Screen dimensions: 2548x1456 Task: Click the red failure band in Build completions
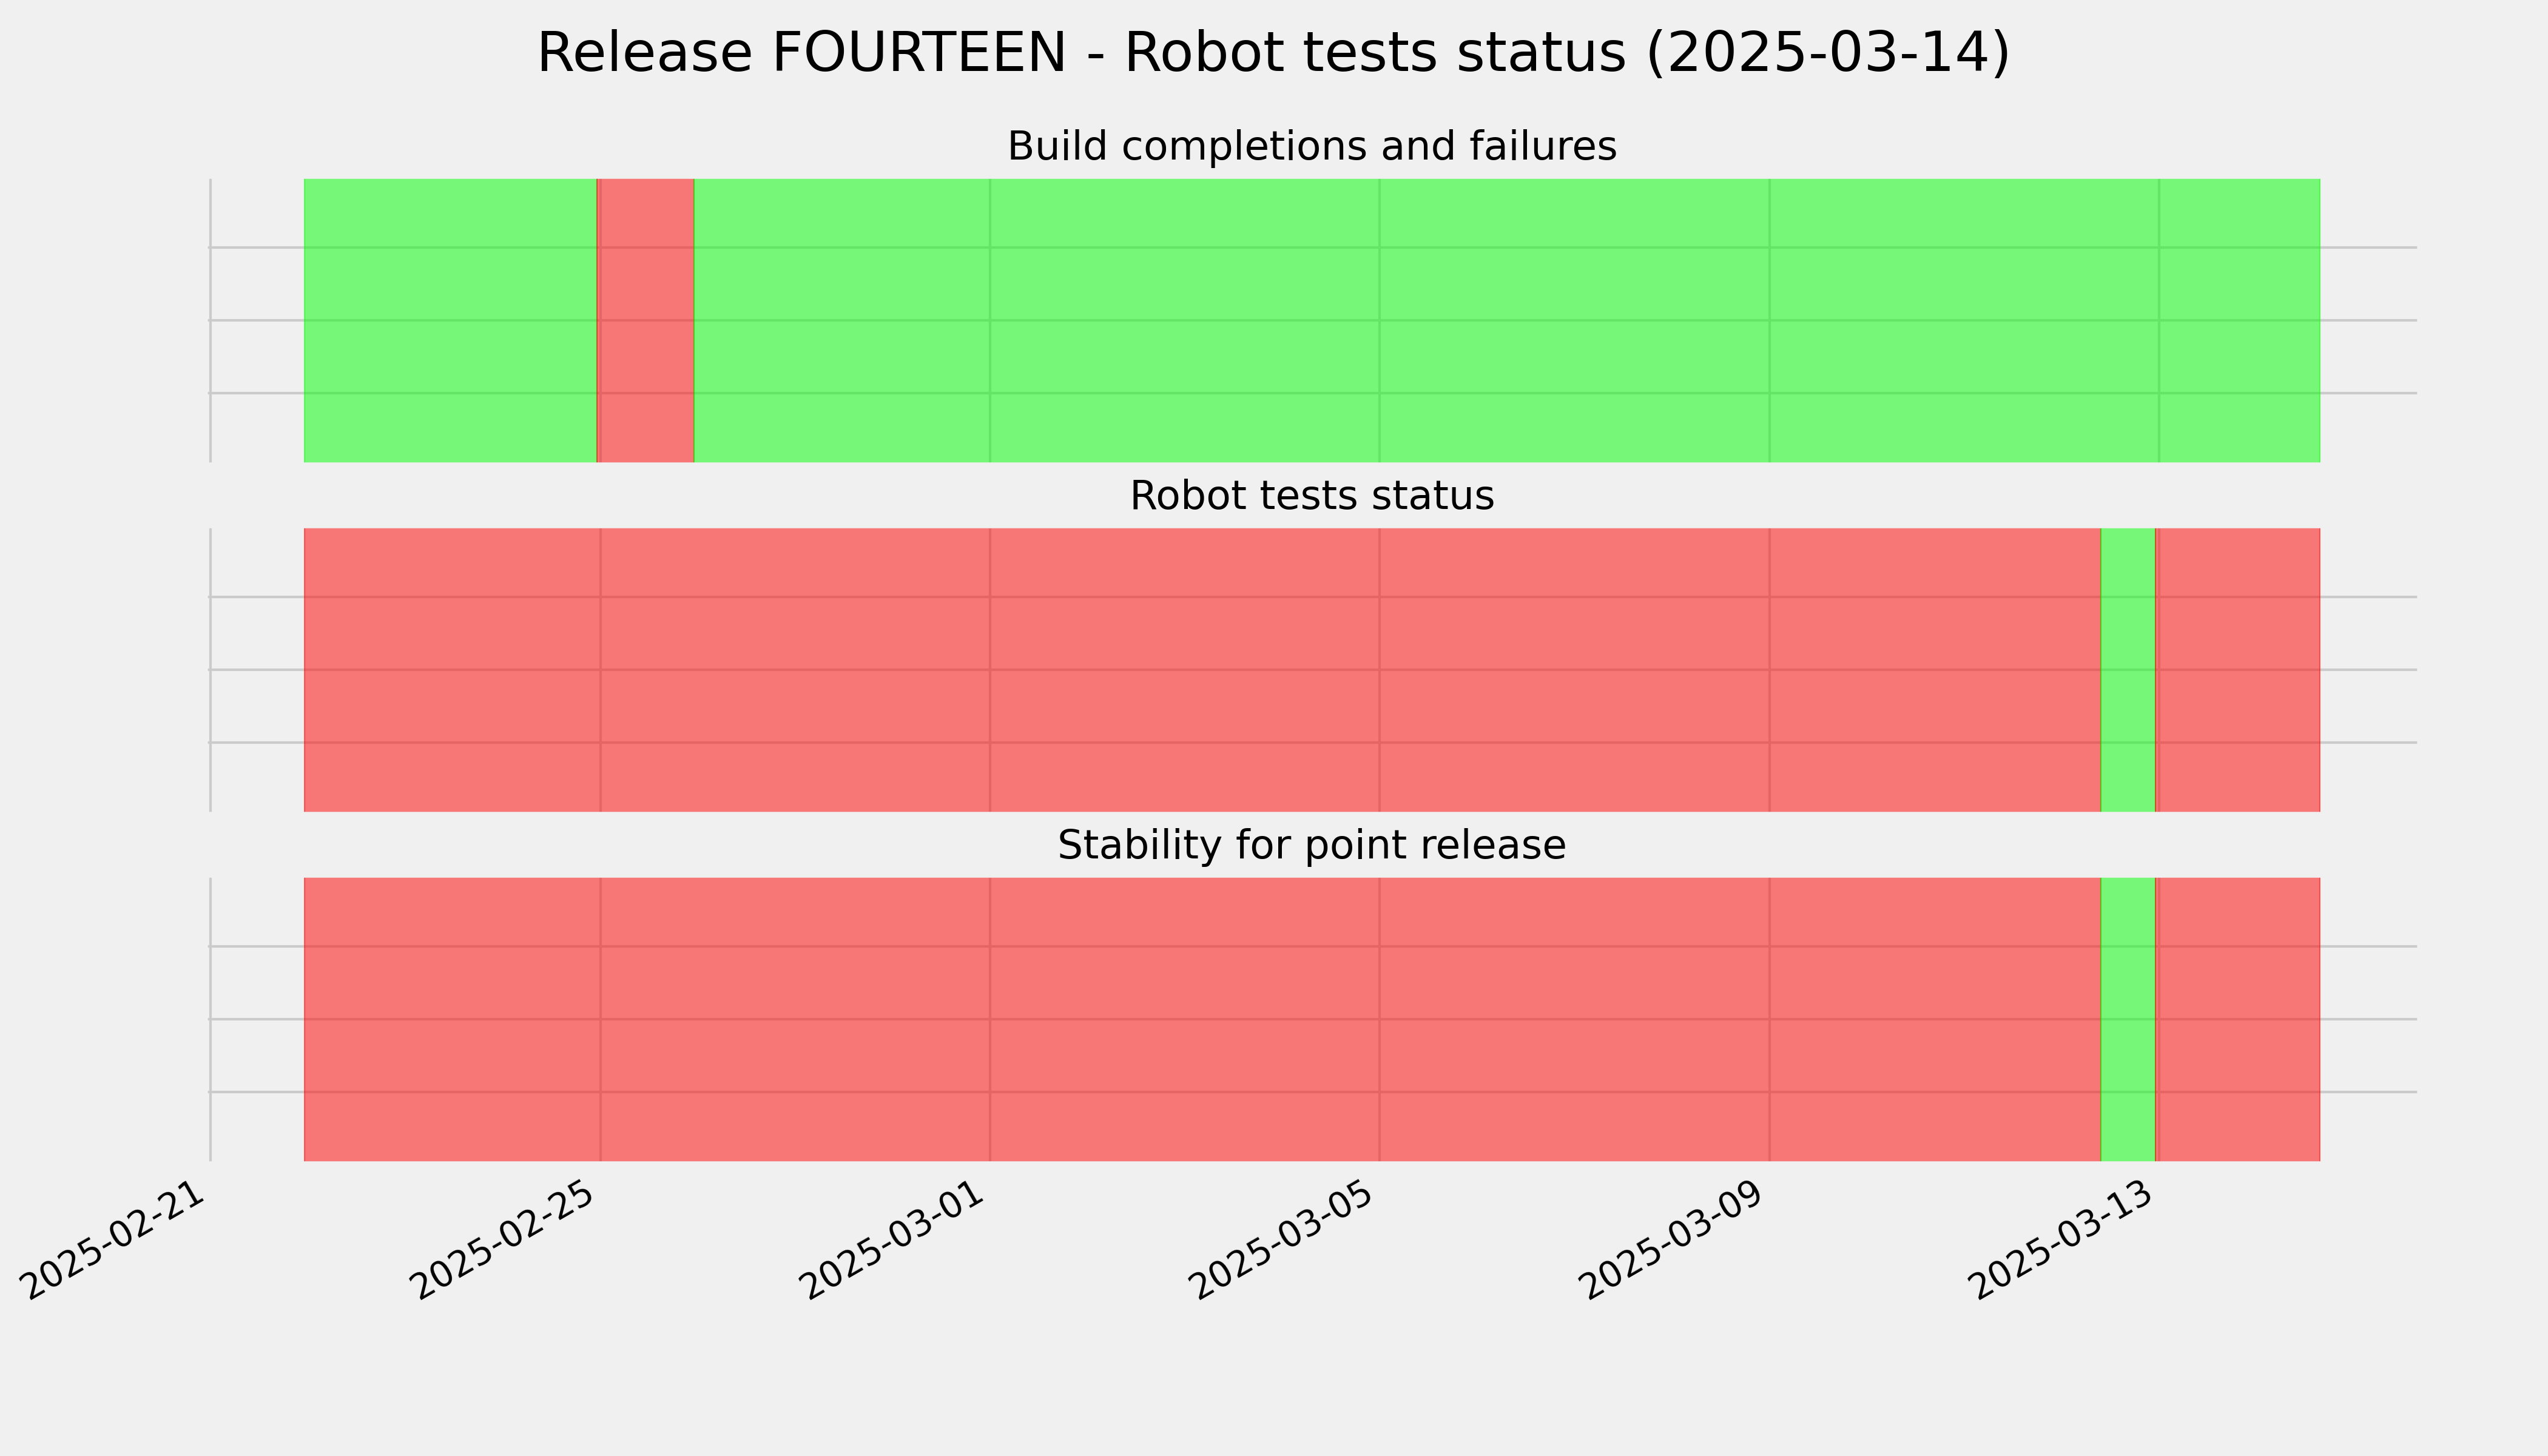646,320
